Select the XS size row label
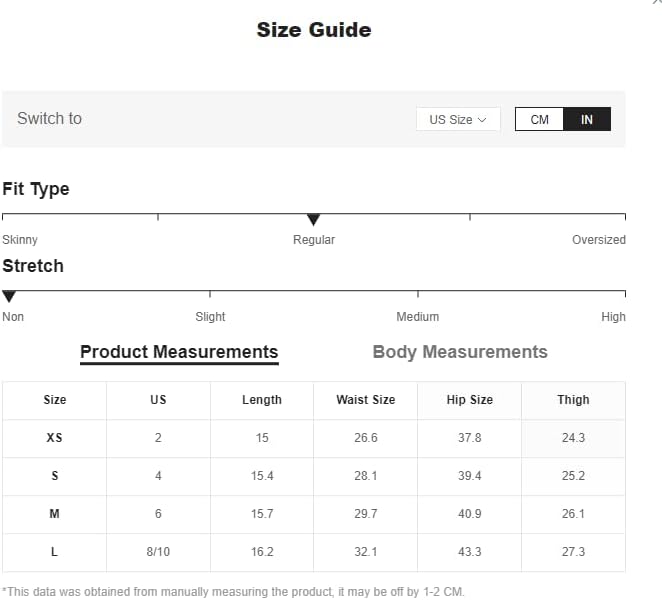This screenshot has width=662, height=600. (54, 438)
